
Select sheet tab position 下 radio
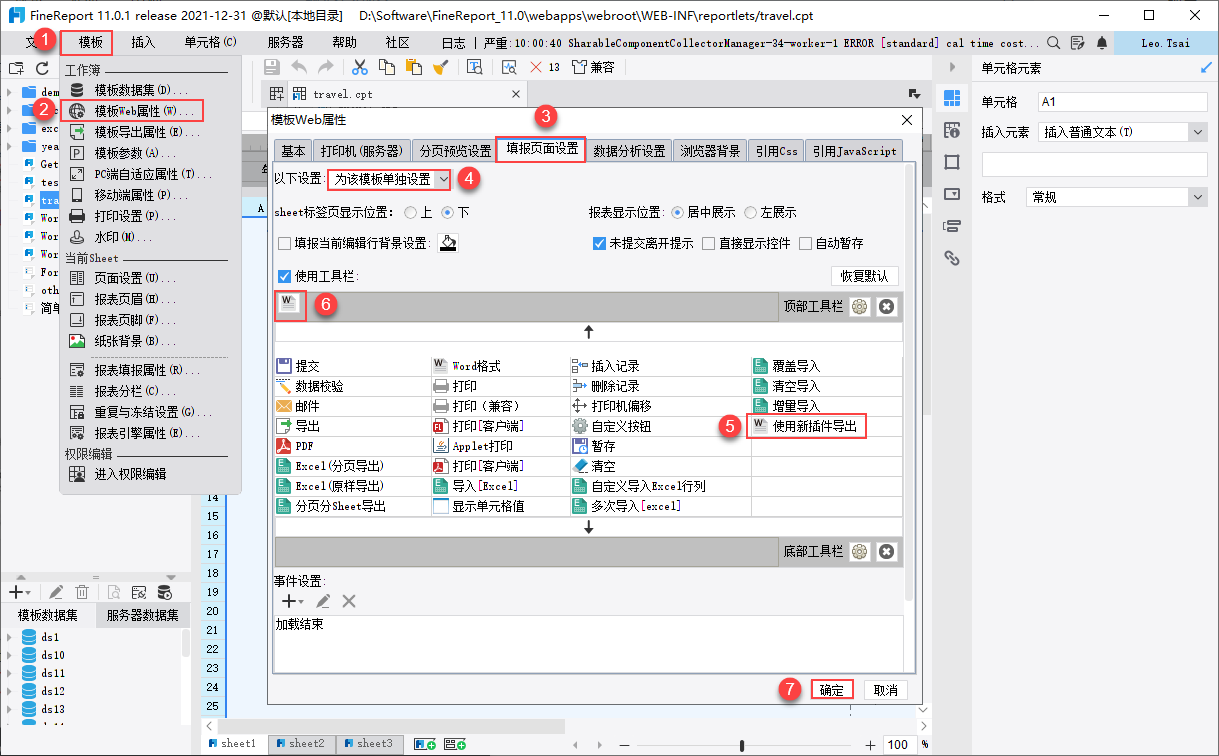coord(447,212)
